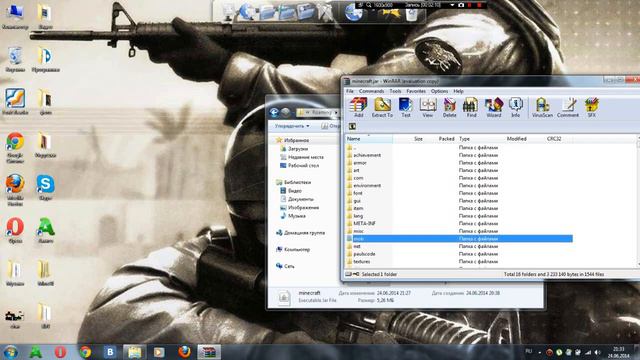This screenshot has width=640, height=360.
Task: Open the Google Chrome desktop shortcut
Action: pos(15,147)
